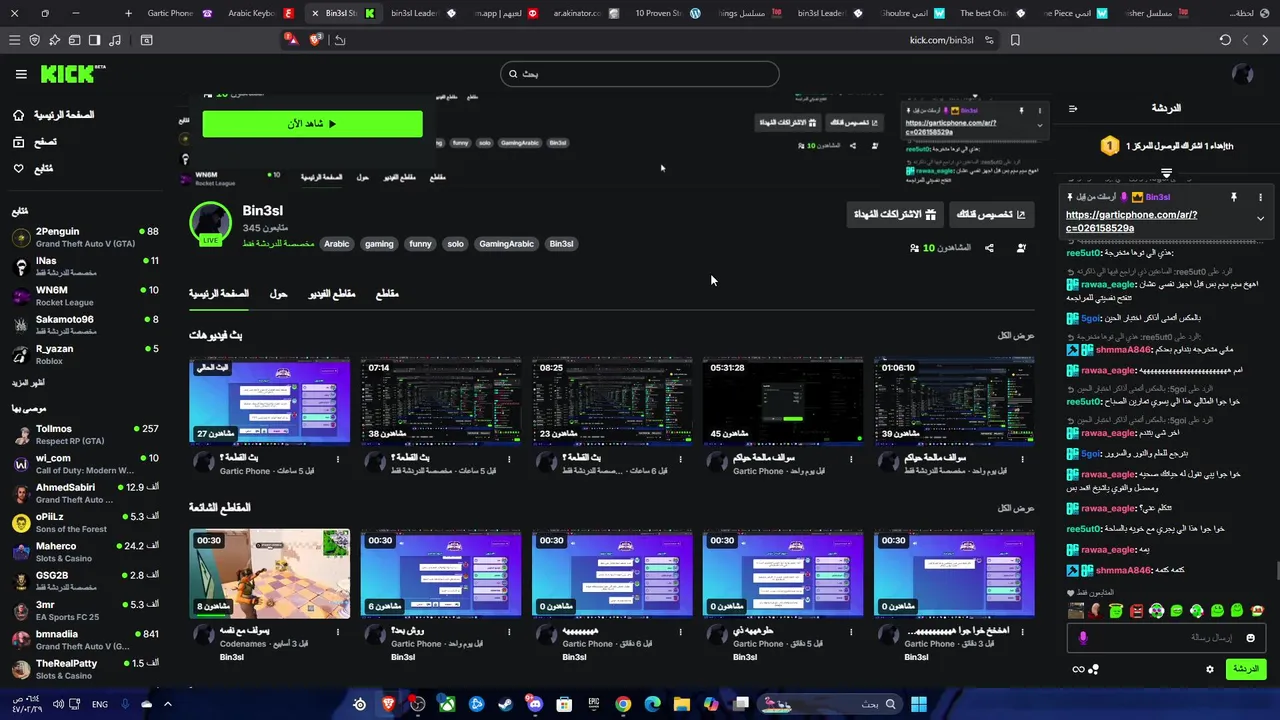Click the KICK logo
This screenshot has height=720, width=1280.
pos(72,73)
